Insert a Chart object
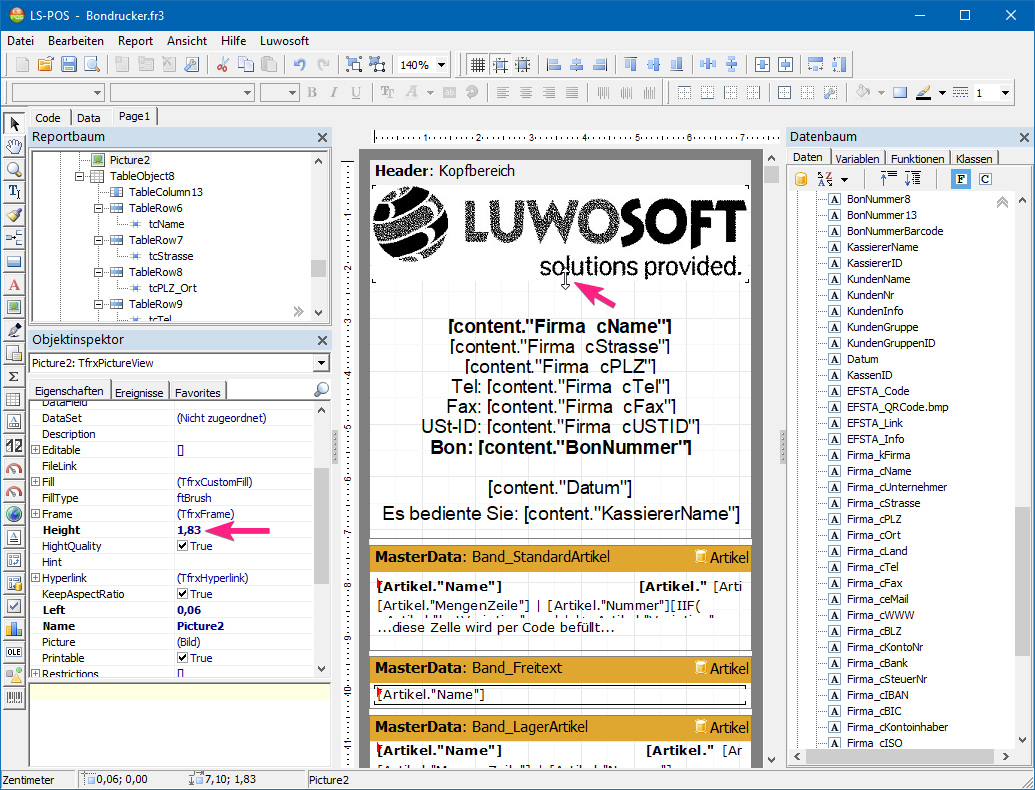Viewport: 1035px width, 790px height. [x=14, y=629]
